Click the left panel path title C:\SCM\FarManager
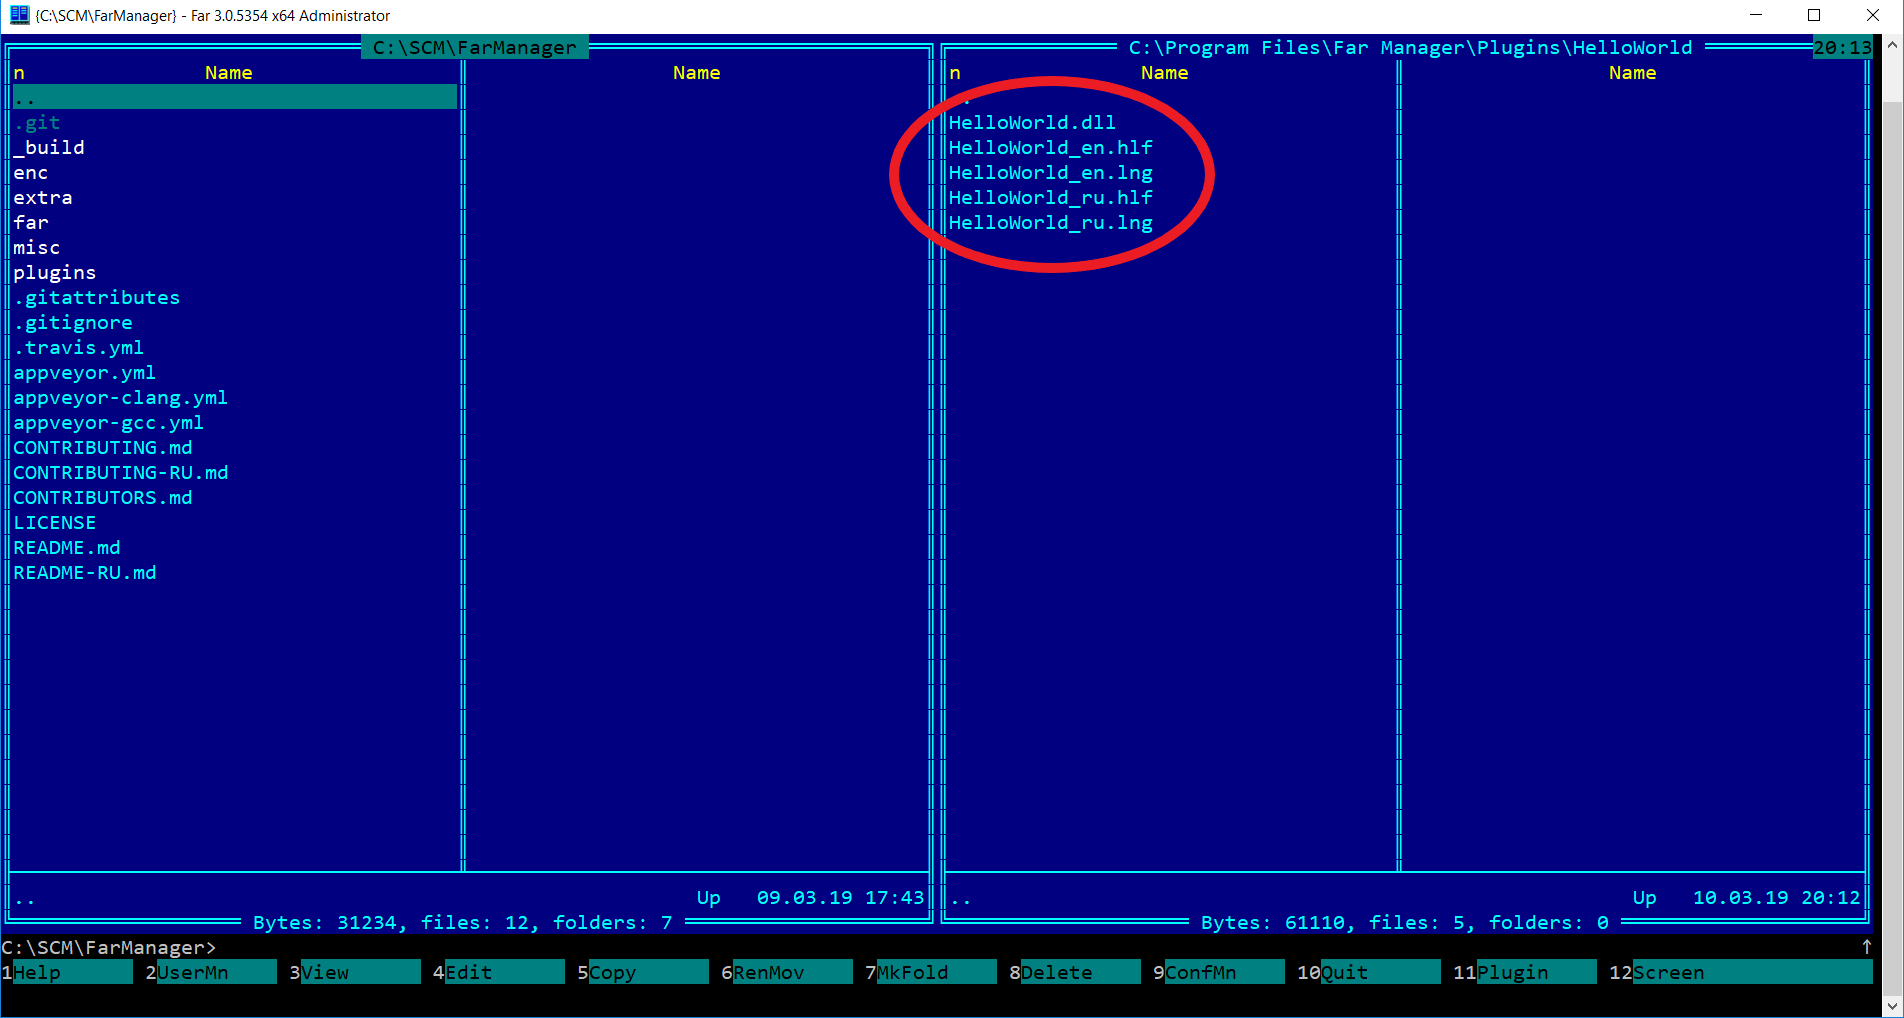The width and height of the screenshot is (1904, 1018). click(x=475, y=47)
